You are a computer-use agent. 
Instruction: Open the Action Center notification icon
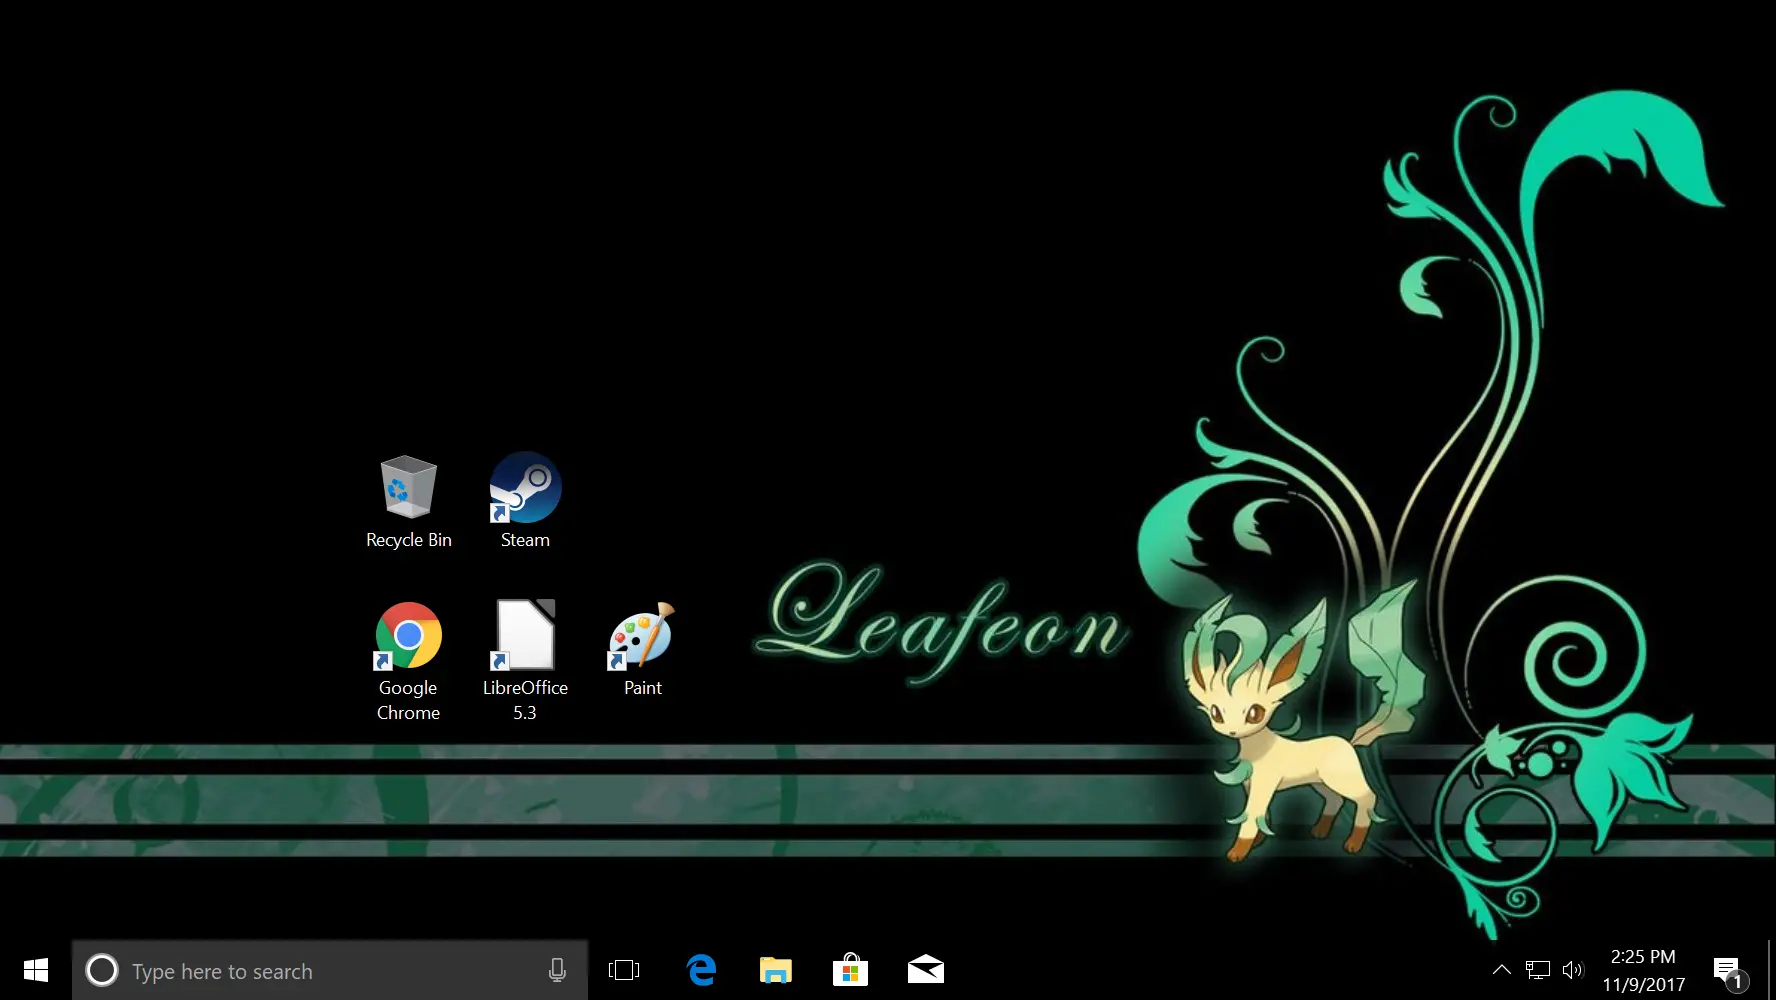coord(1729,971)
